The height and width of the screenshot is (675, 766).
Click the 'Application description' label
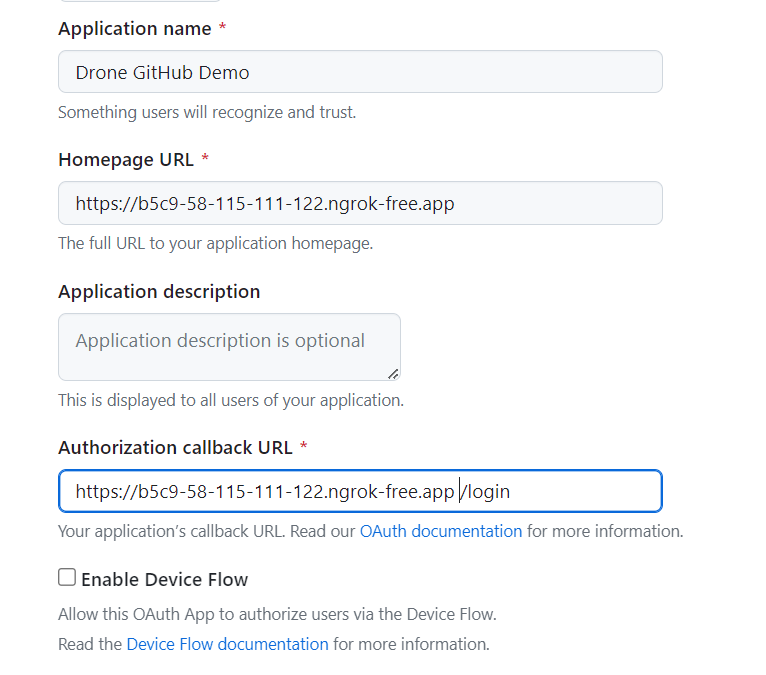click(159, 292)
